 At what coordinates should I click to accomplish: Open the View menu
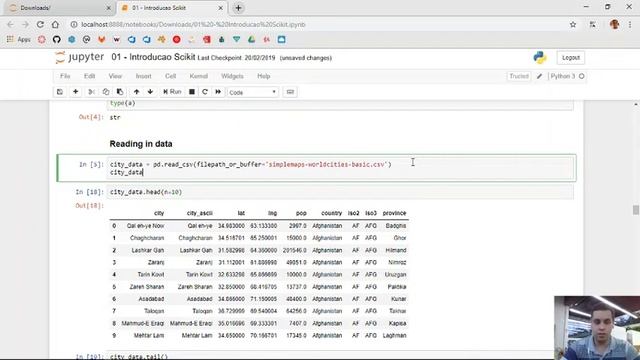115,76
